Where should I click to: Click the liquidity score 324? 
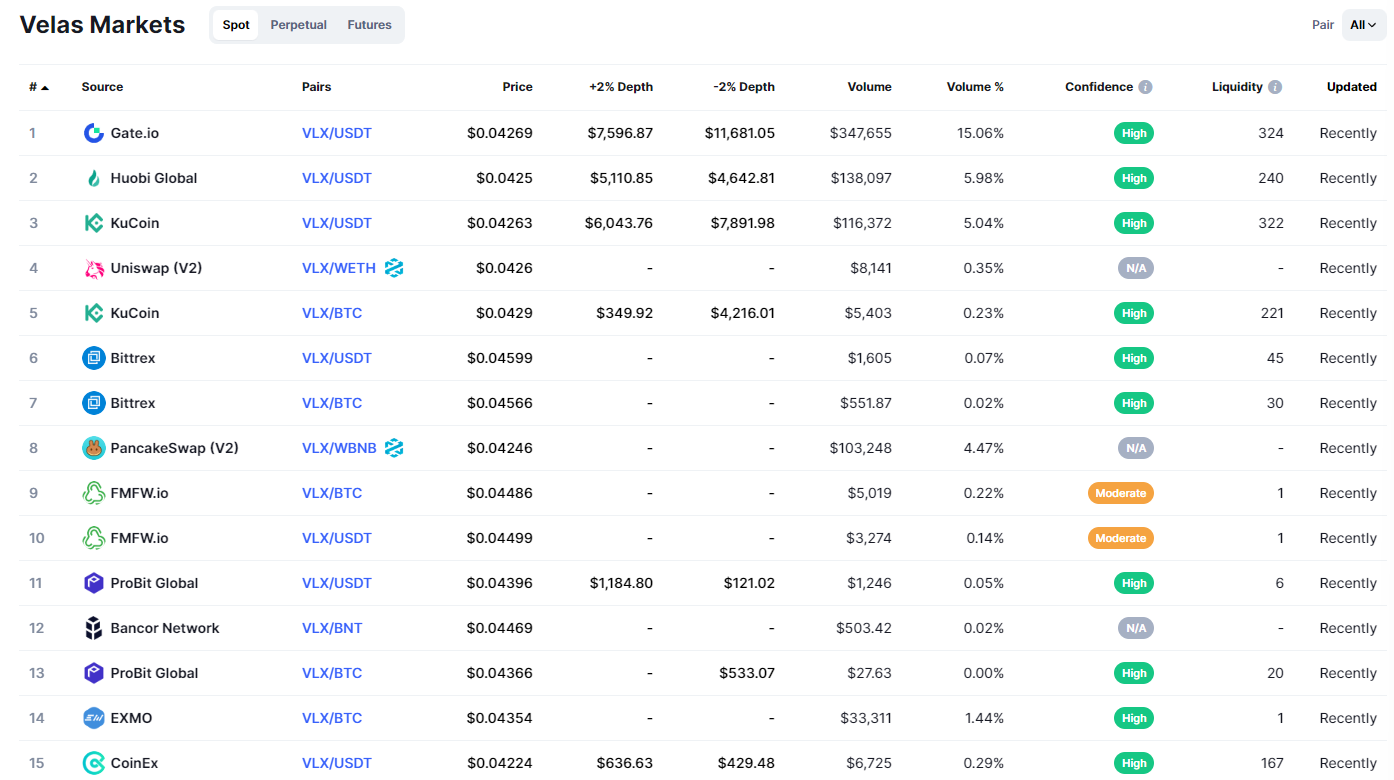click(1271, 133)
